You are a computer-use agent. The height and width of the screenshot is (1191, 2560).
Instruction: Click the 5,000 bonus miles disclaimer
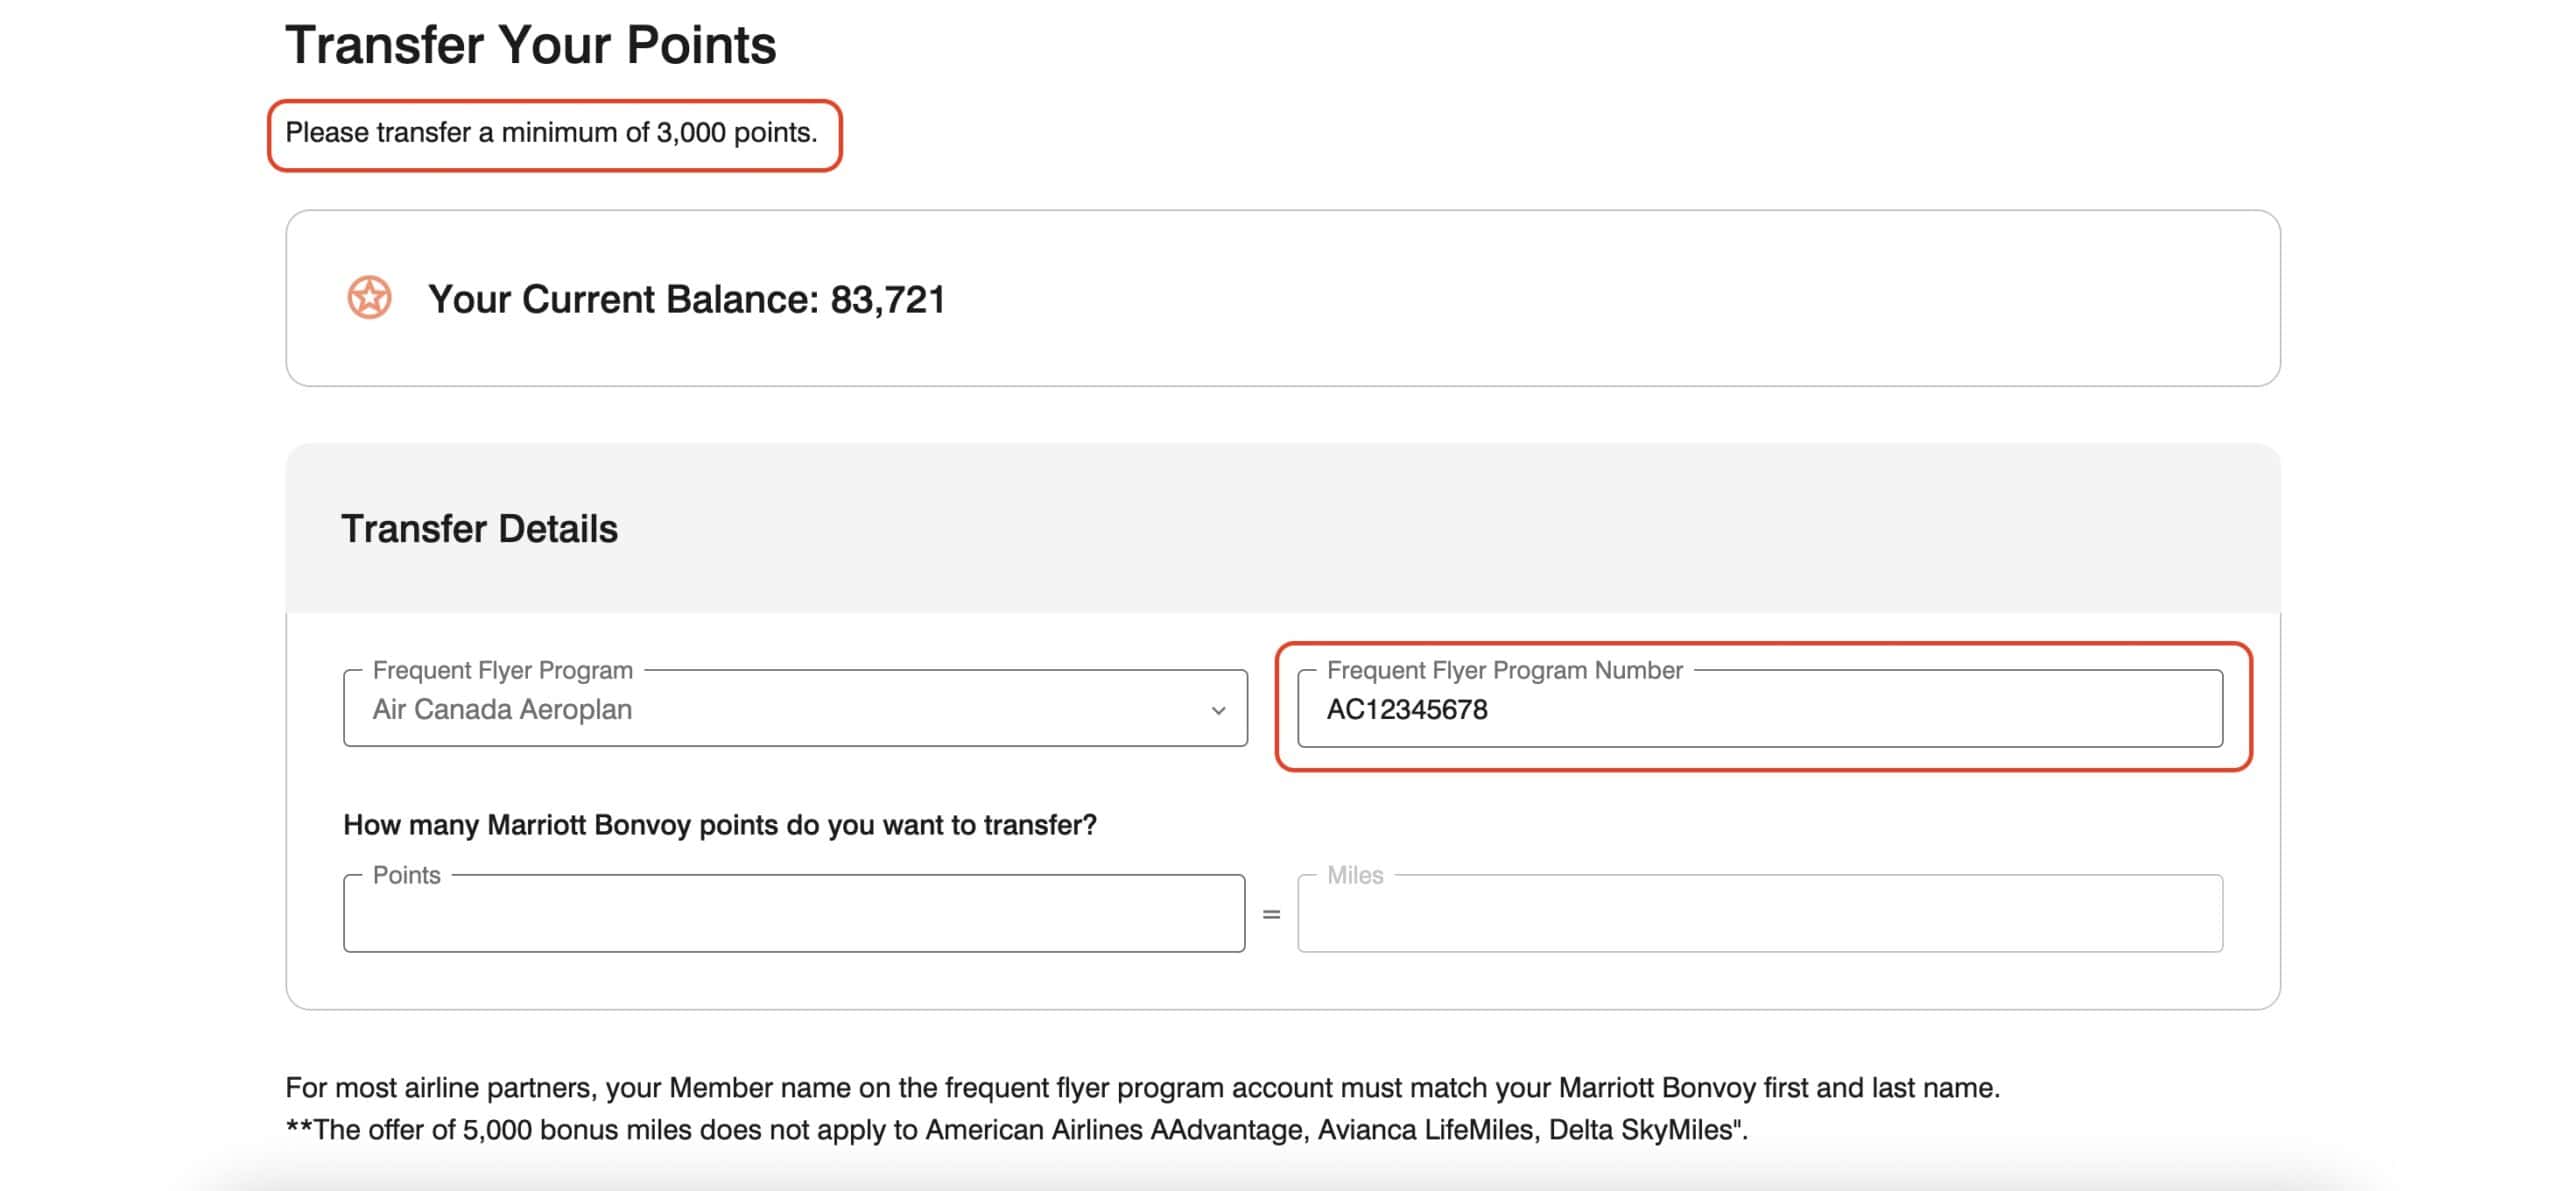[1016, 1130]
